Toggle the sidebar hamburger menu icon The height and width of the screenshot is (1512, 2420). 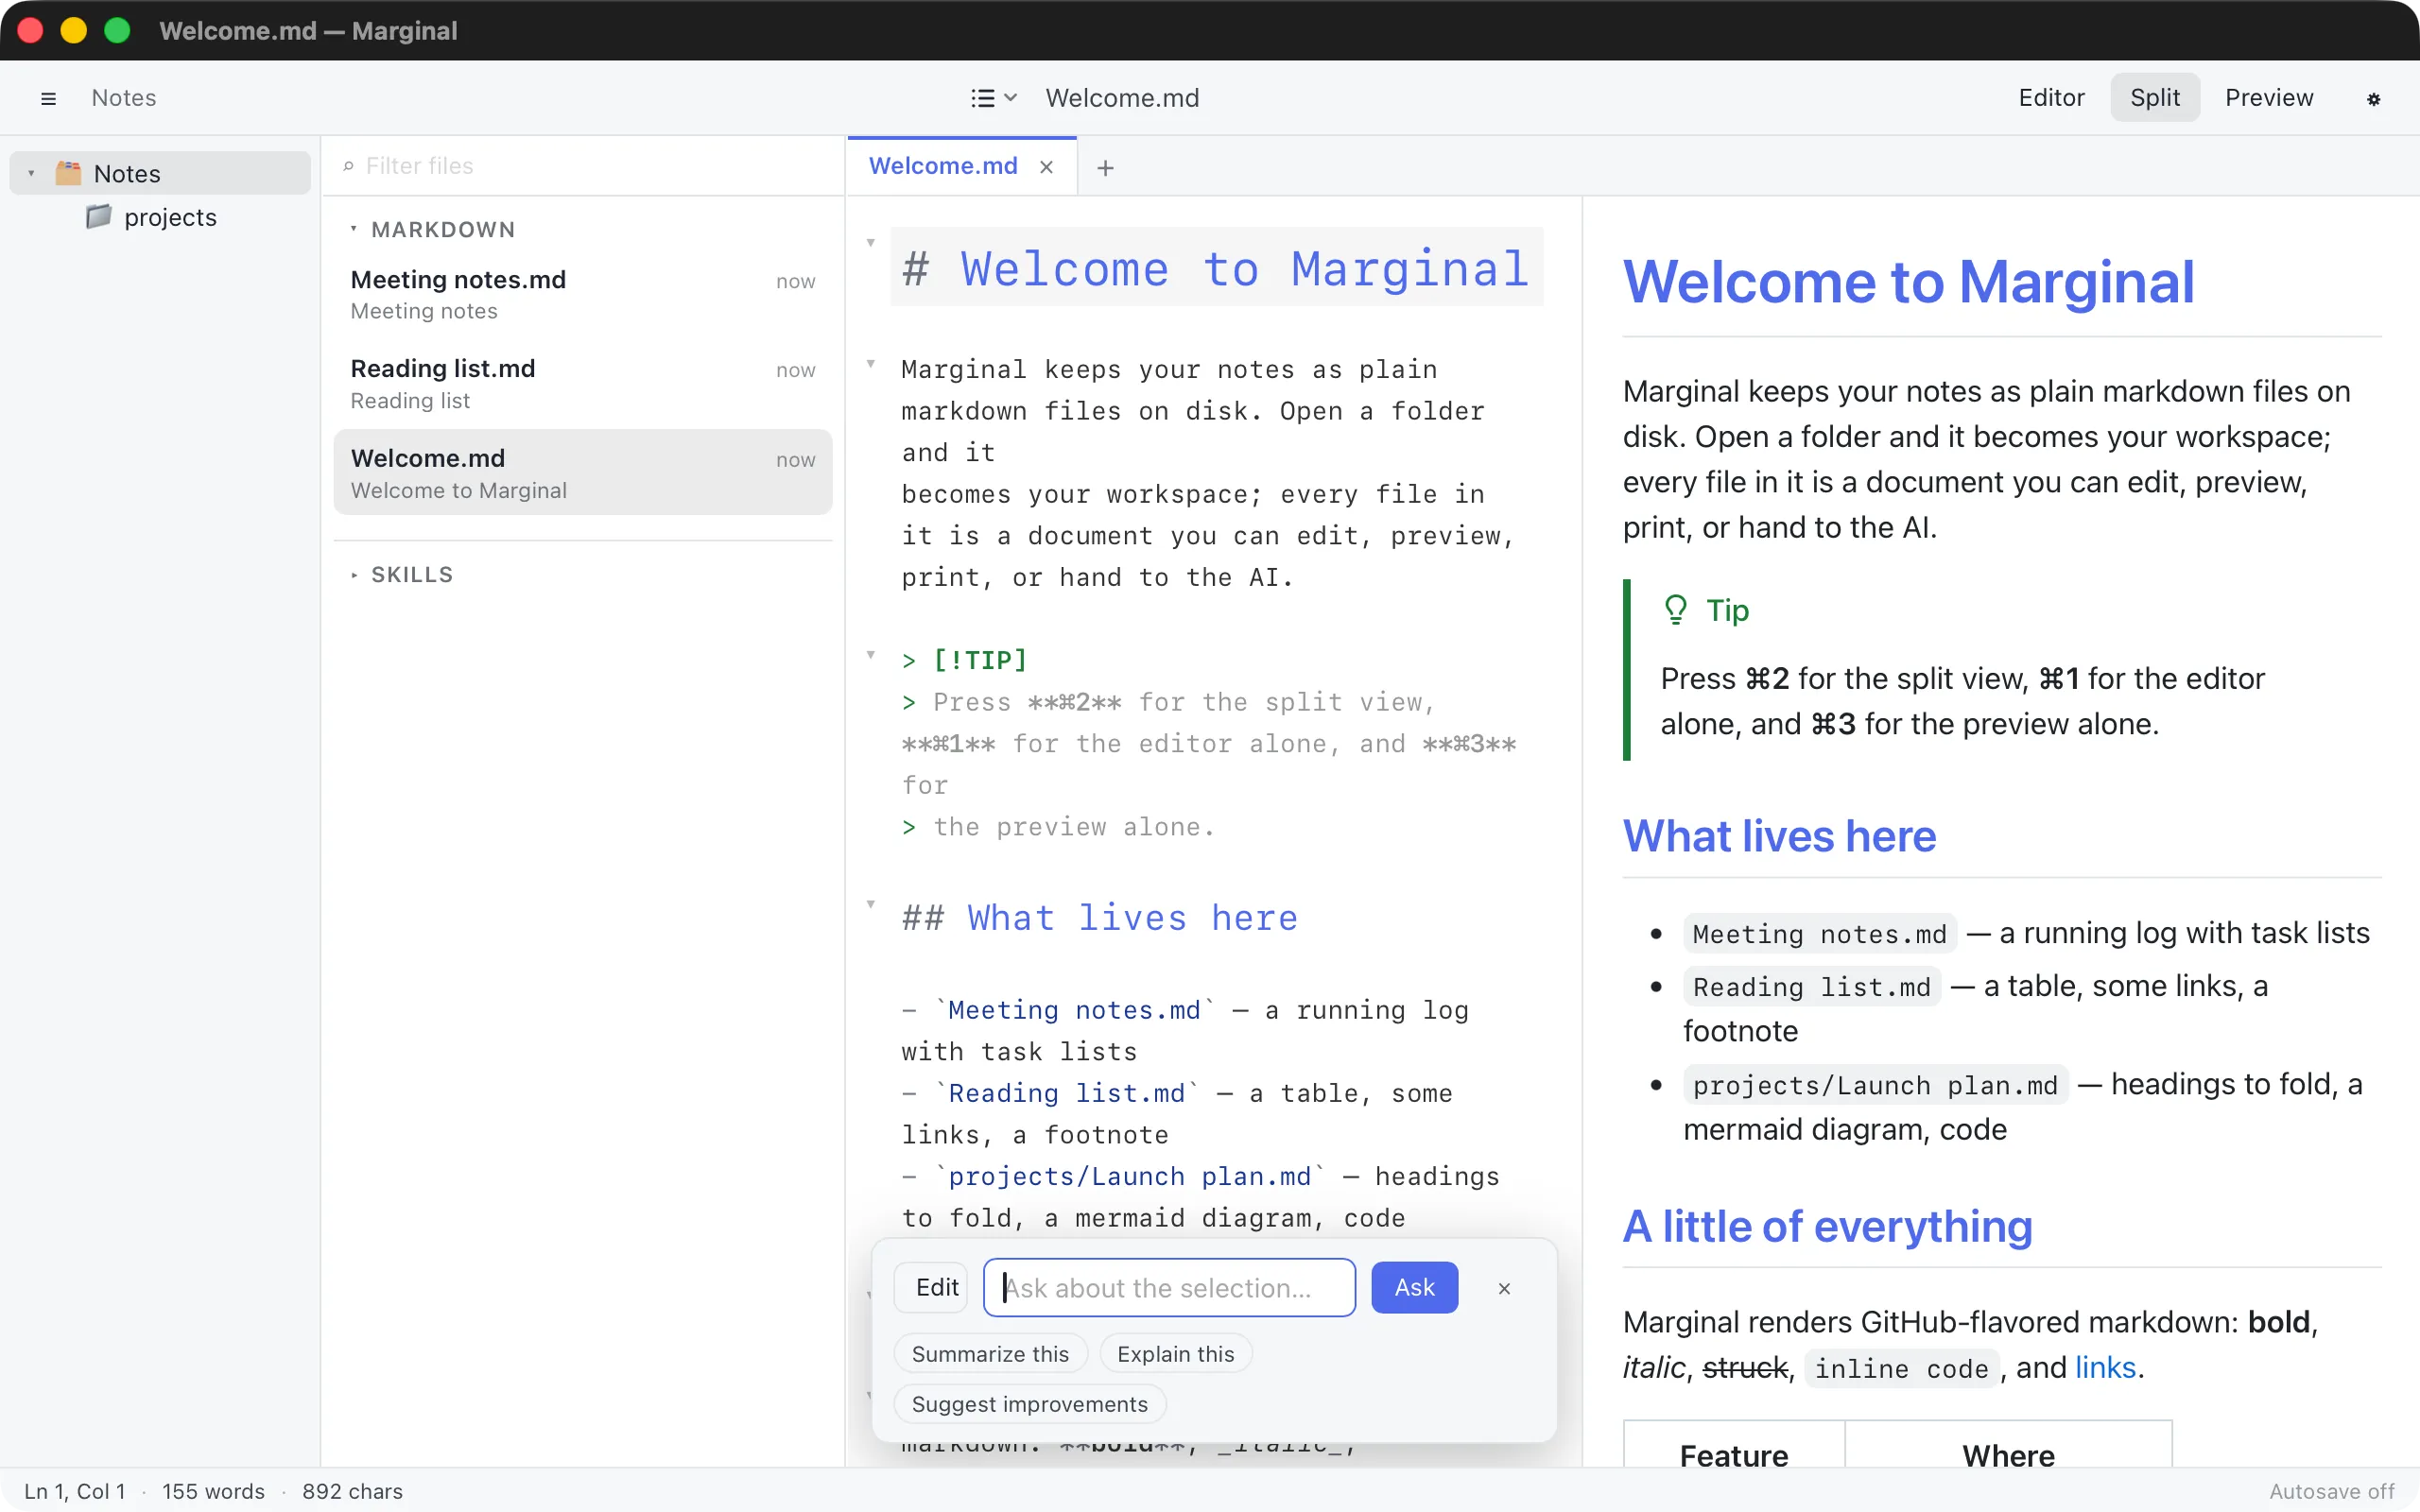48,98
